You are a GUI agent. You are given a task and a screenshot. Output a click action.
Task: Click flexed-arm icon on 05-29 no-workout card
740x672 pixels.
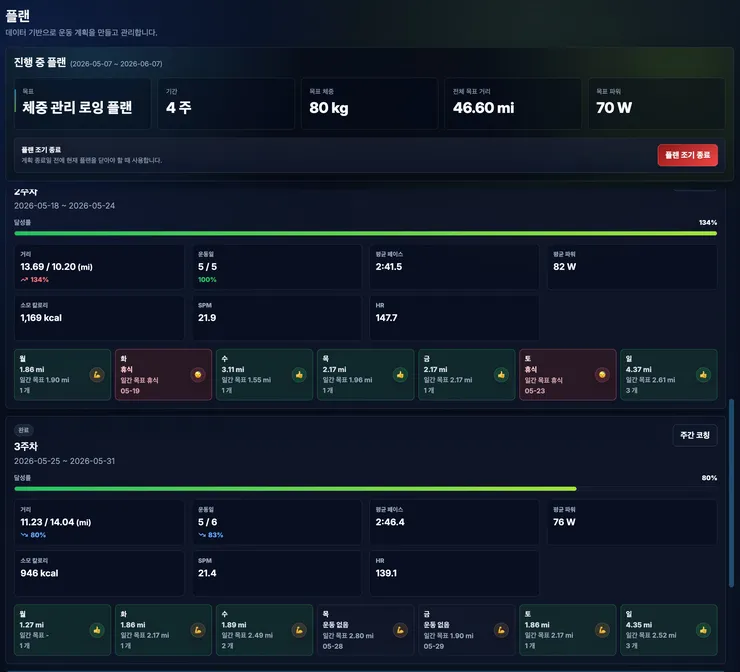[501, 630]
